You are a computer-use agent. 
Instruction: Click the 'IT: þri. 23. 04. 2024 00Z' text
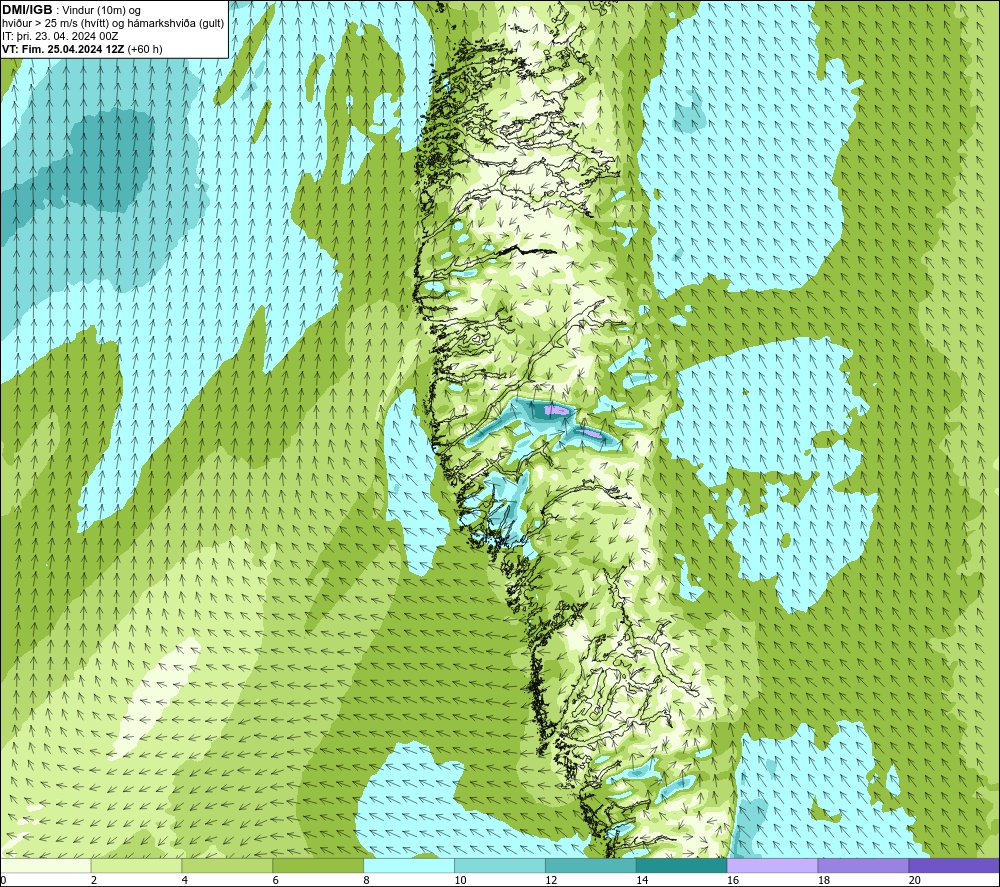60,36
